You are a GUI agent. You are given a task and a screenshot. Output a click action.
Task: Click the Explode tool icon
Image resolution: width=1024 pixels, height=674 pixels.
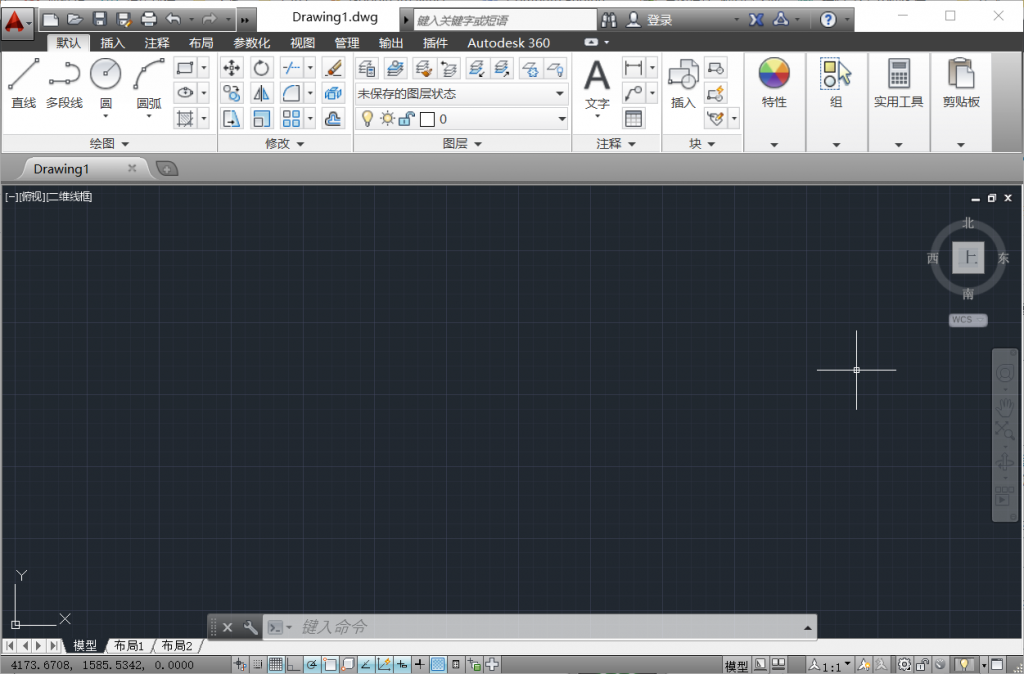(x=333, y=93)
